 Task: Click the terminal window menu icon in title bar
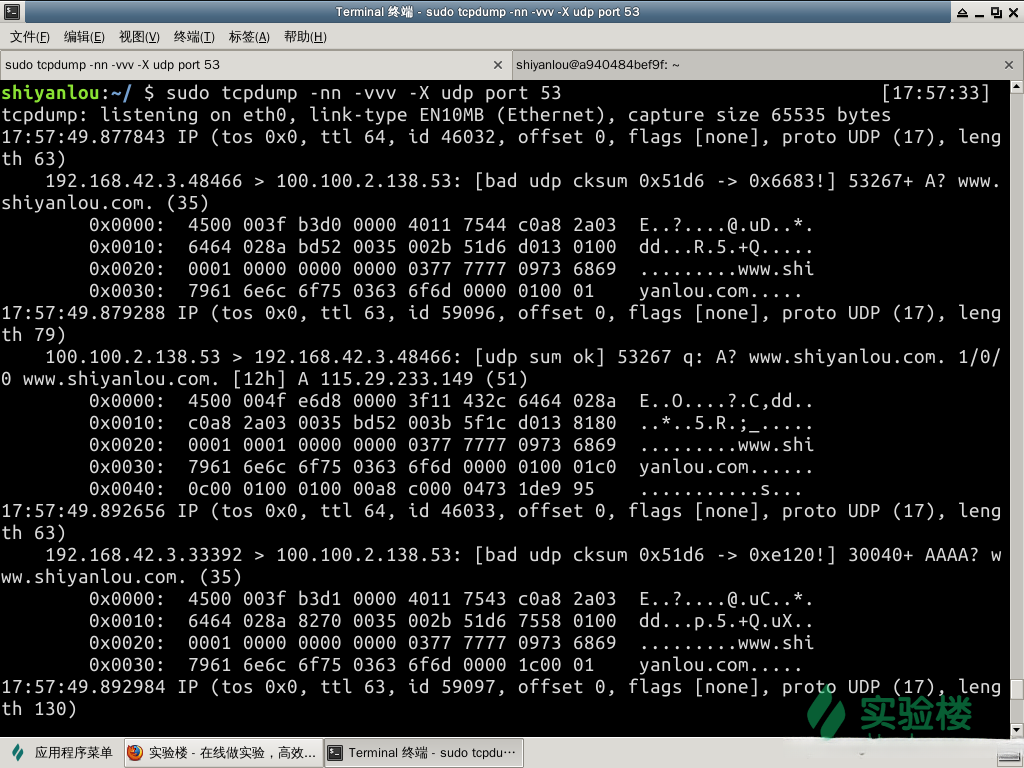pyautogui.click(x=12, y=11)
